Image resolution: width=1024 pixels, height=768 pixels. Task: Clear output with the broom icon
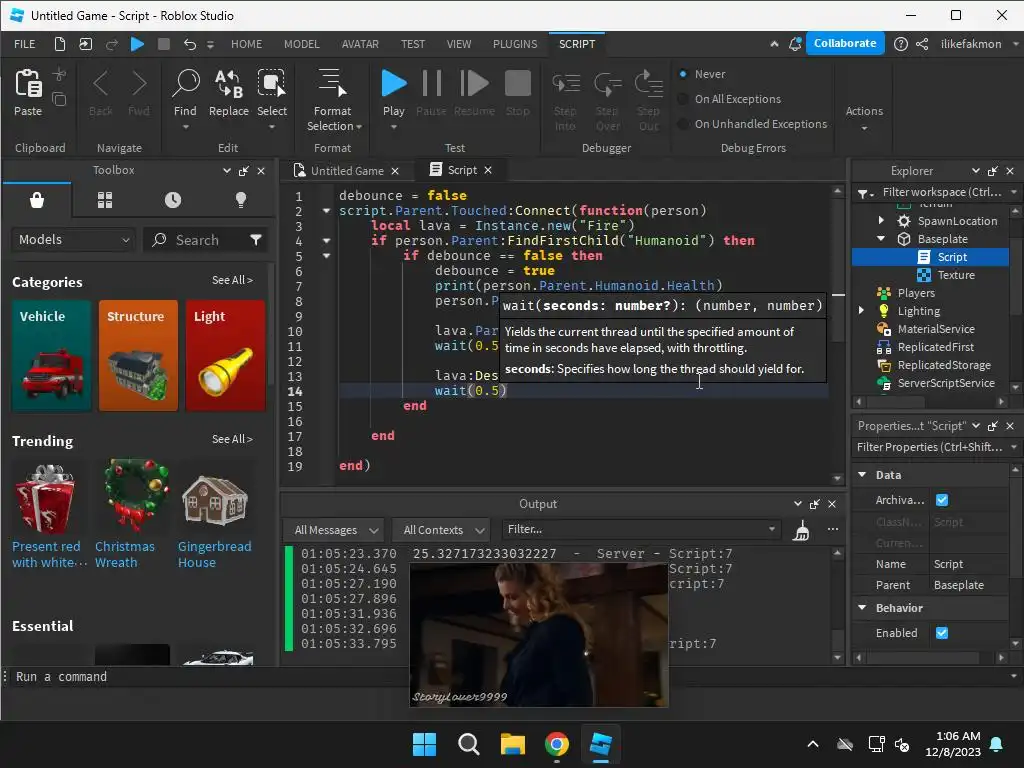coord(801,531)
